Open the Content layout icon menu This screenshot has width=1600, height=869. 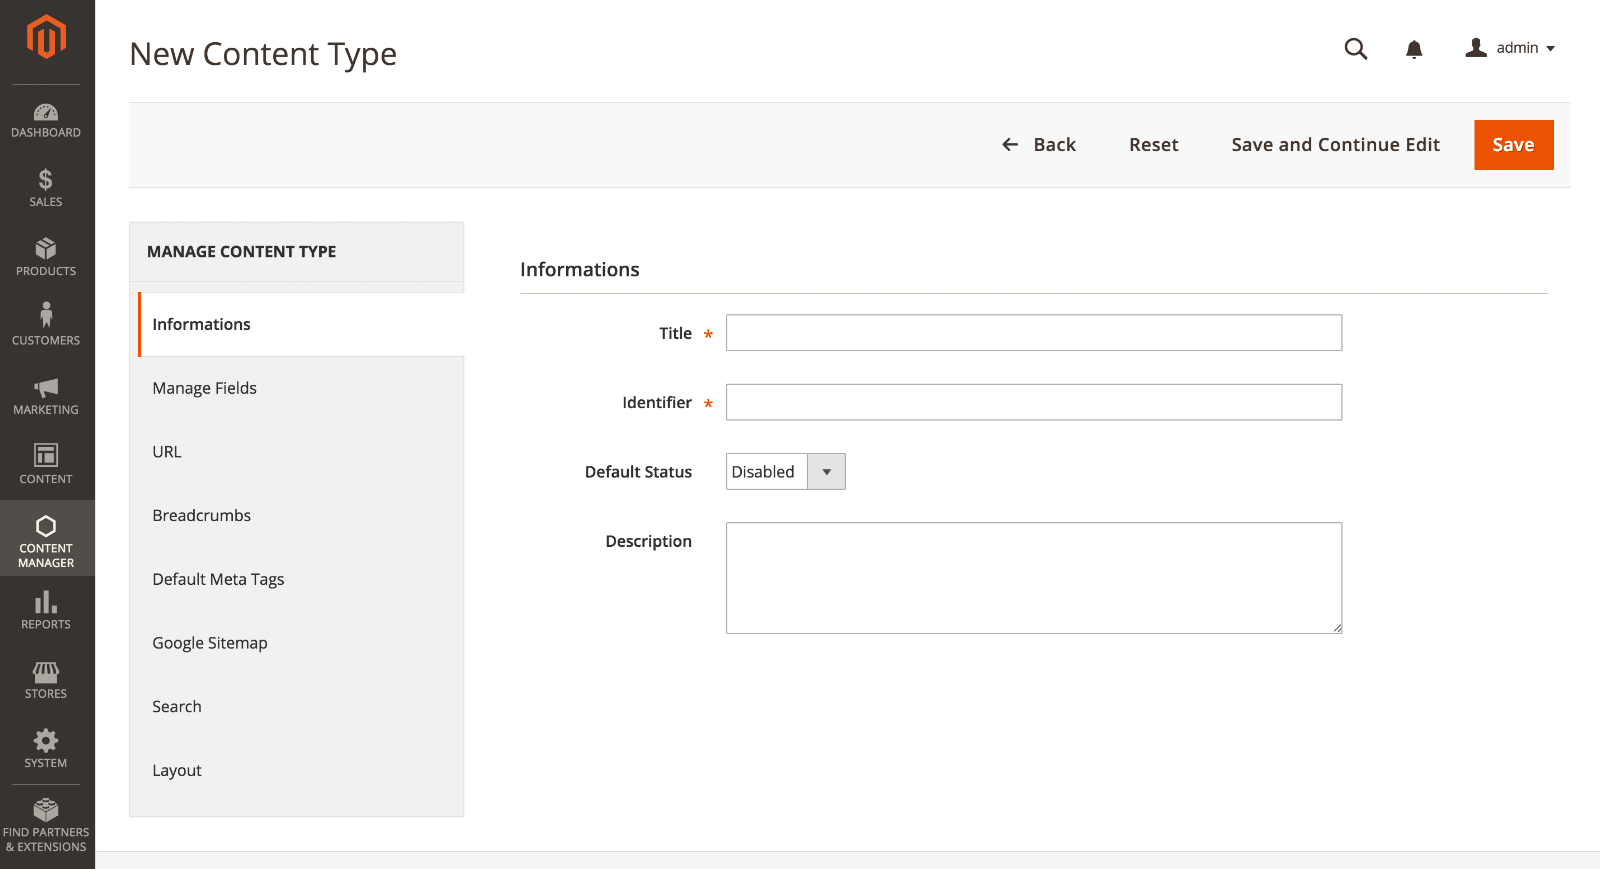point(46,456)
